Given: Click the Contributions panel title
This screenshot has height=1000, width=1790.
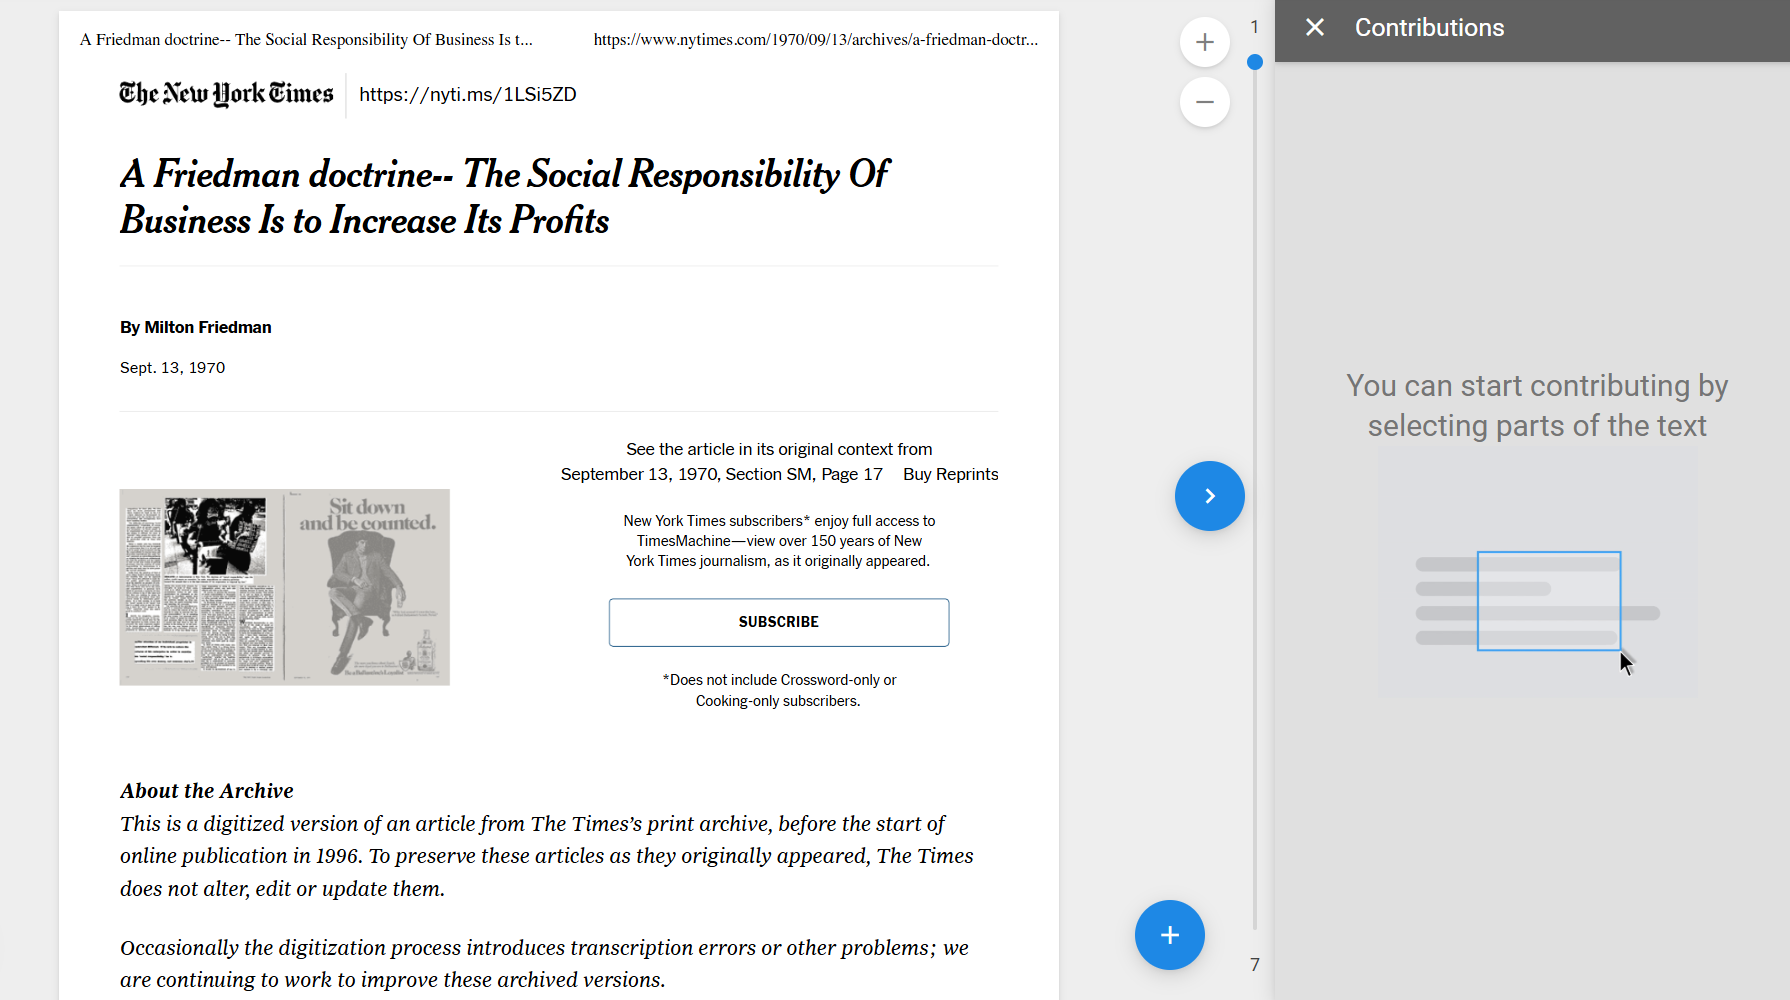Looking at the screenshot, I should click(x=1430, y=28).
